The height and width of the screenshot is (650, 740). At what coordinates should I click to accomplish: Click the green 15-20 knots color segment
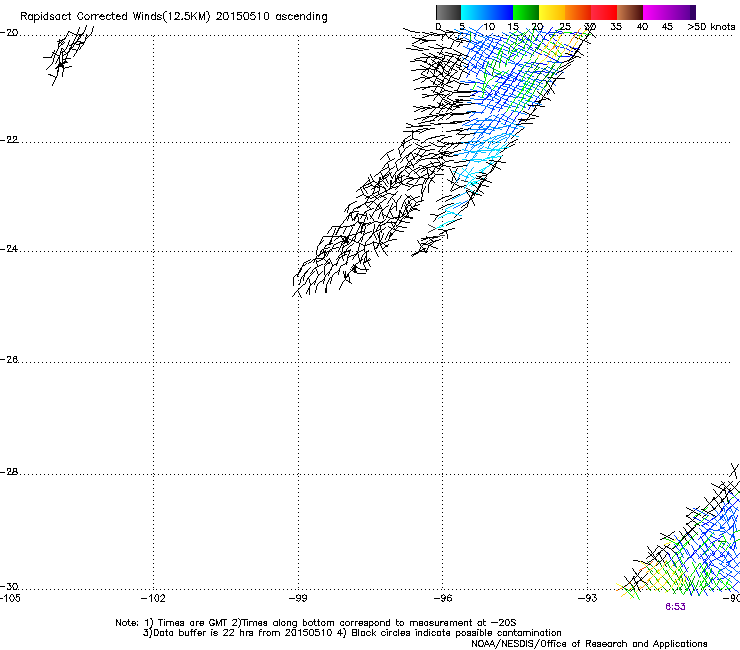click(526, 12)
